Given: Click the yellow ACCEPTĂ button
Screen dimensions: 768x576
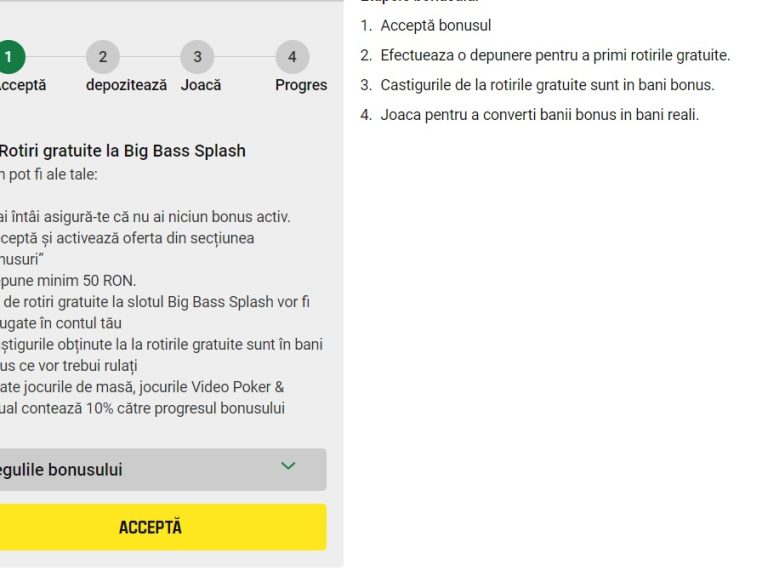Looking at the screenshot, I should 163,527.
